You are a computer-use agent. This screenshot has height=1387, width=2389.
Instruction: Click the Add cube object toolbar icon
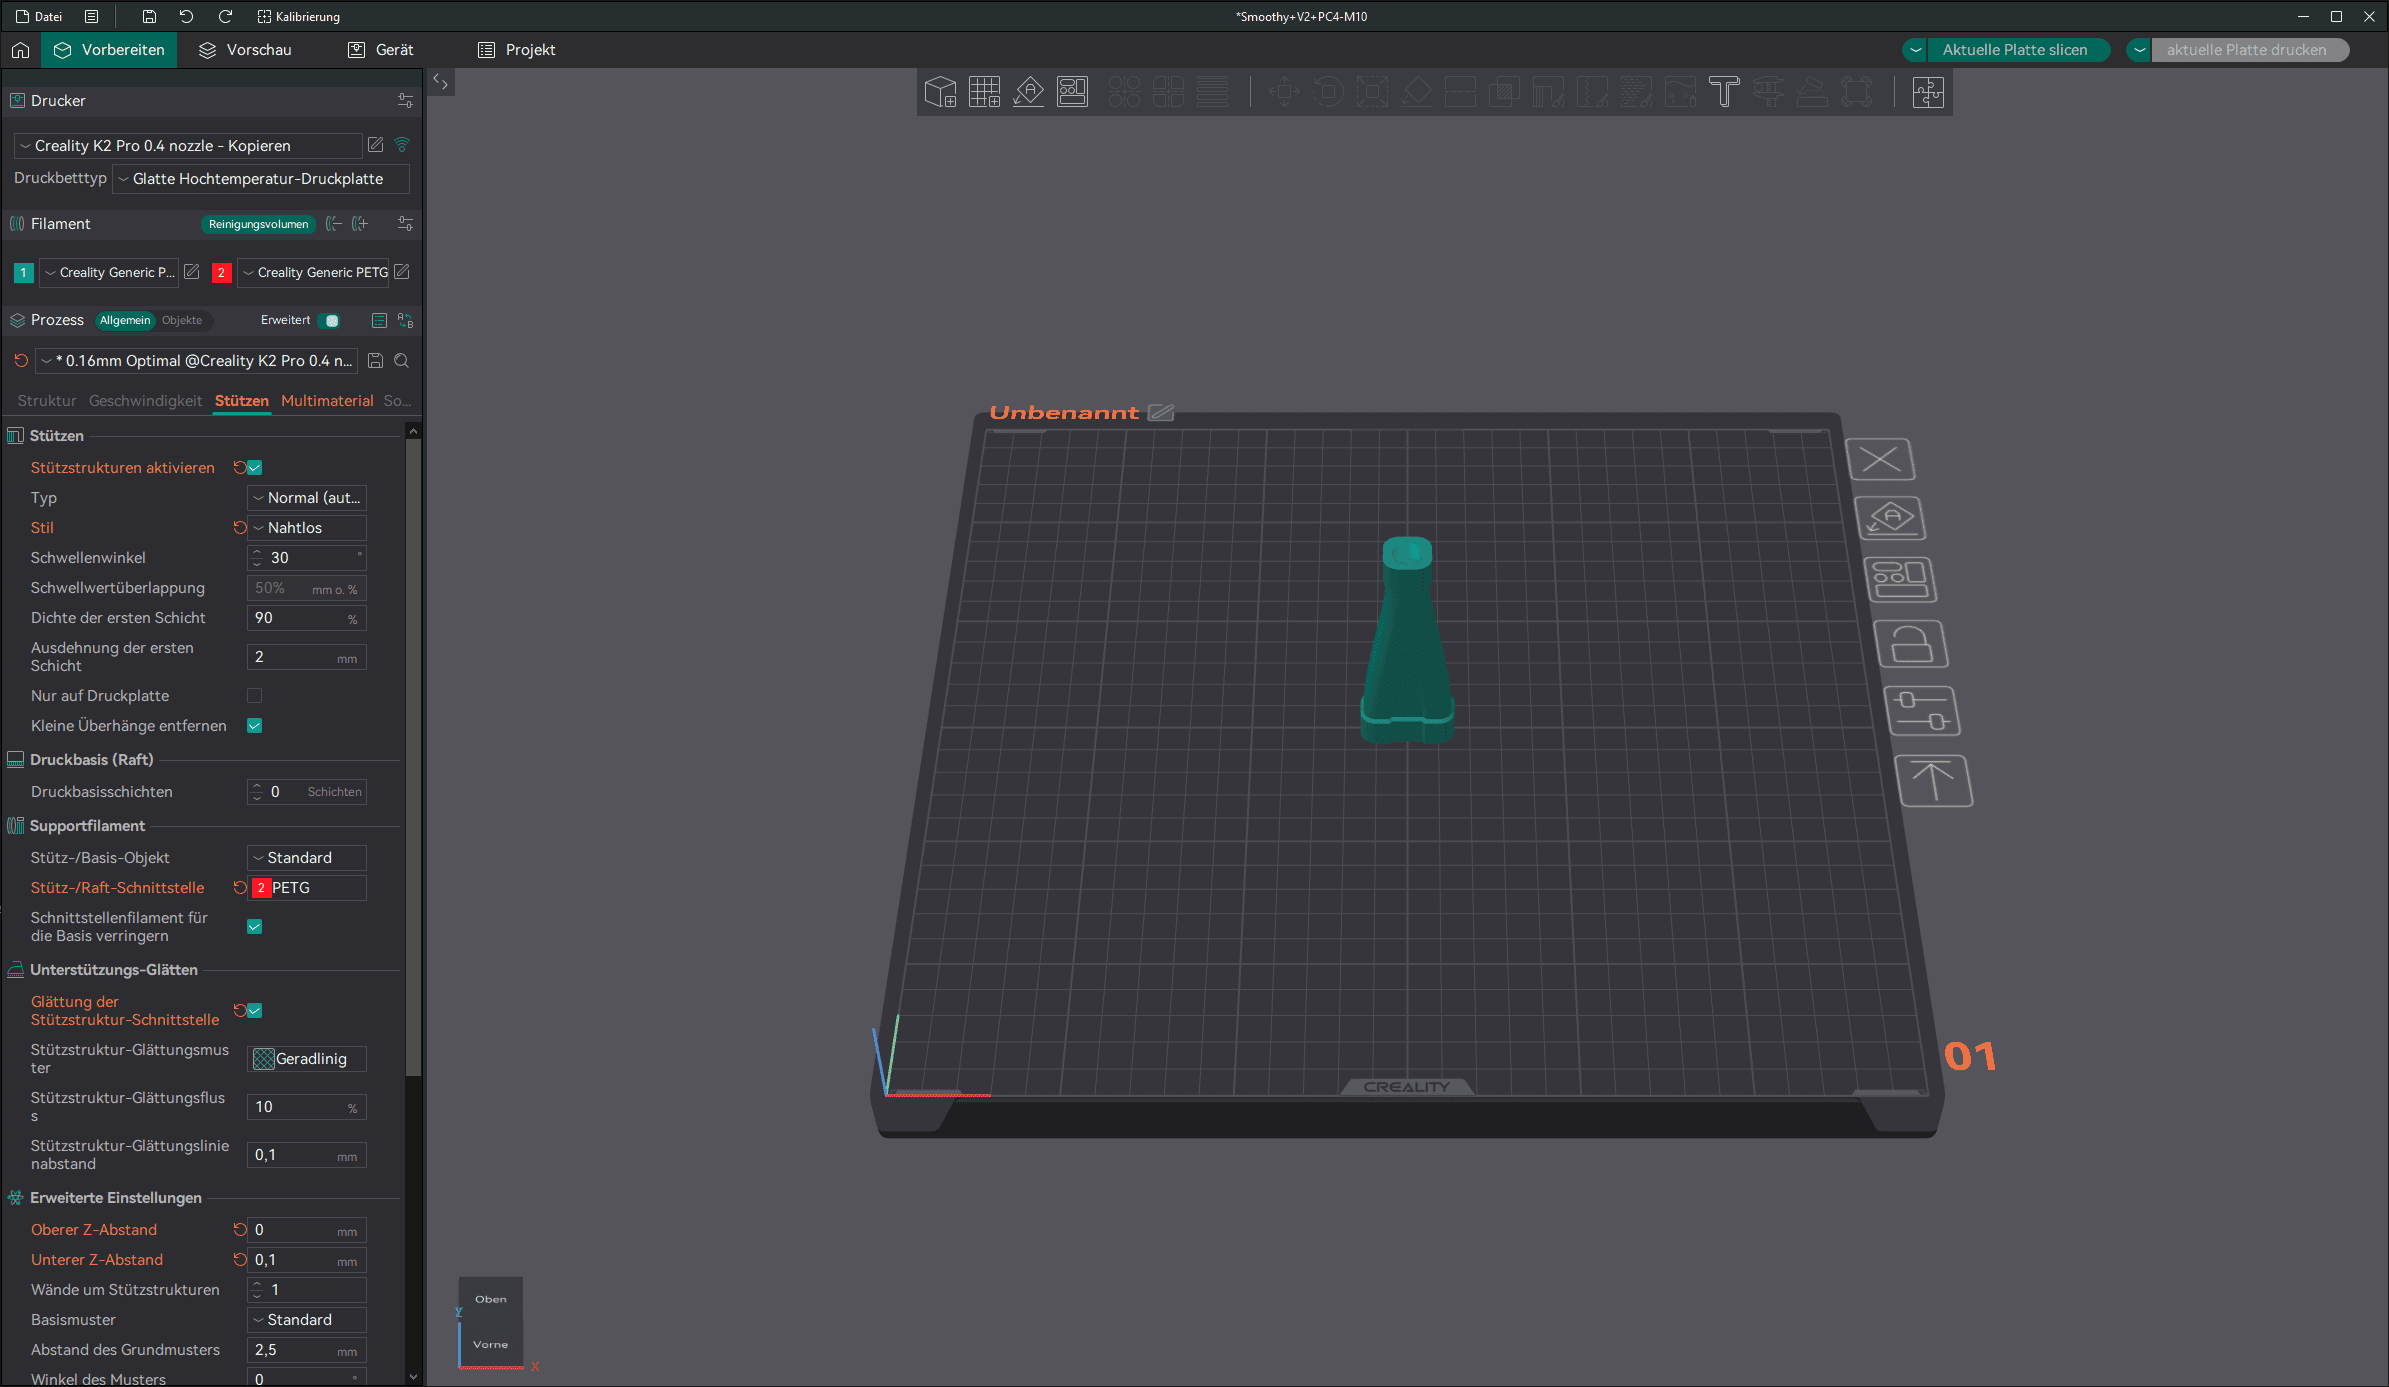(x=940, y=92)
